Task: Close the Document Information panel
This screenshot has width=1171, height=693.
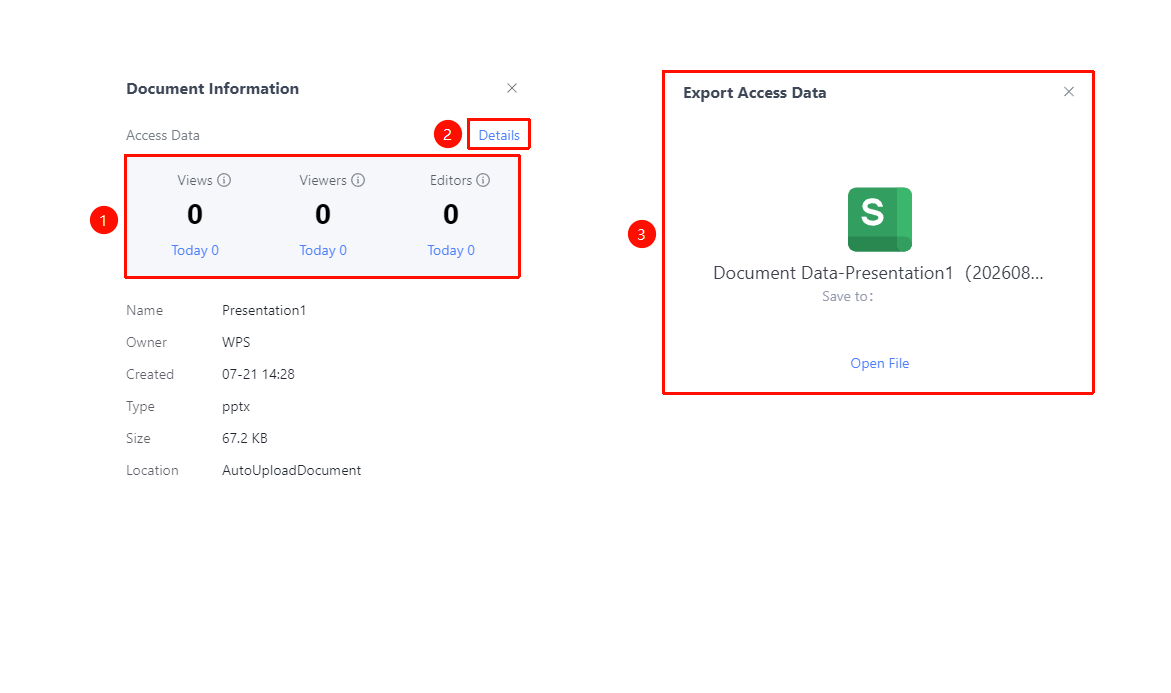Action: tap(512, 88)
